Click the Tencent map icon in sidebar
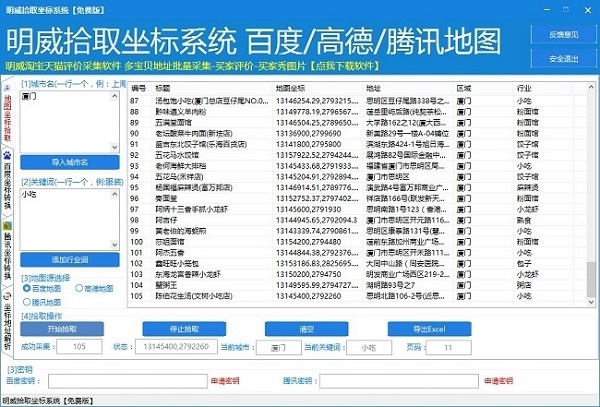 (7, 226)
